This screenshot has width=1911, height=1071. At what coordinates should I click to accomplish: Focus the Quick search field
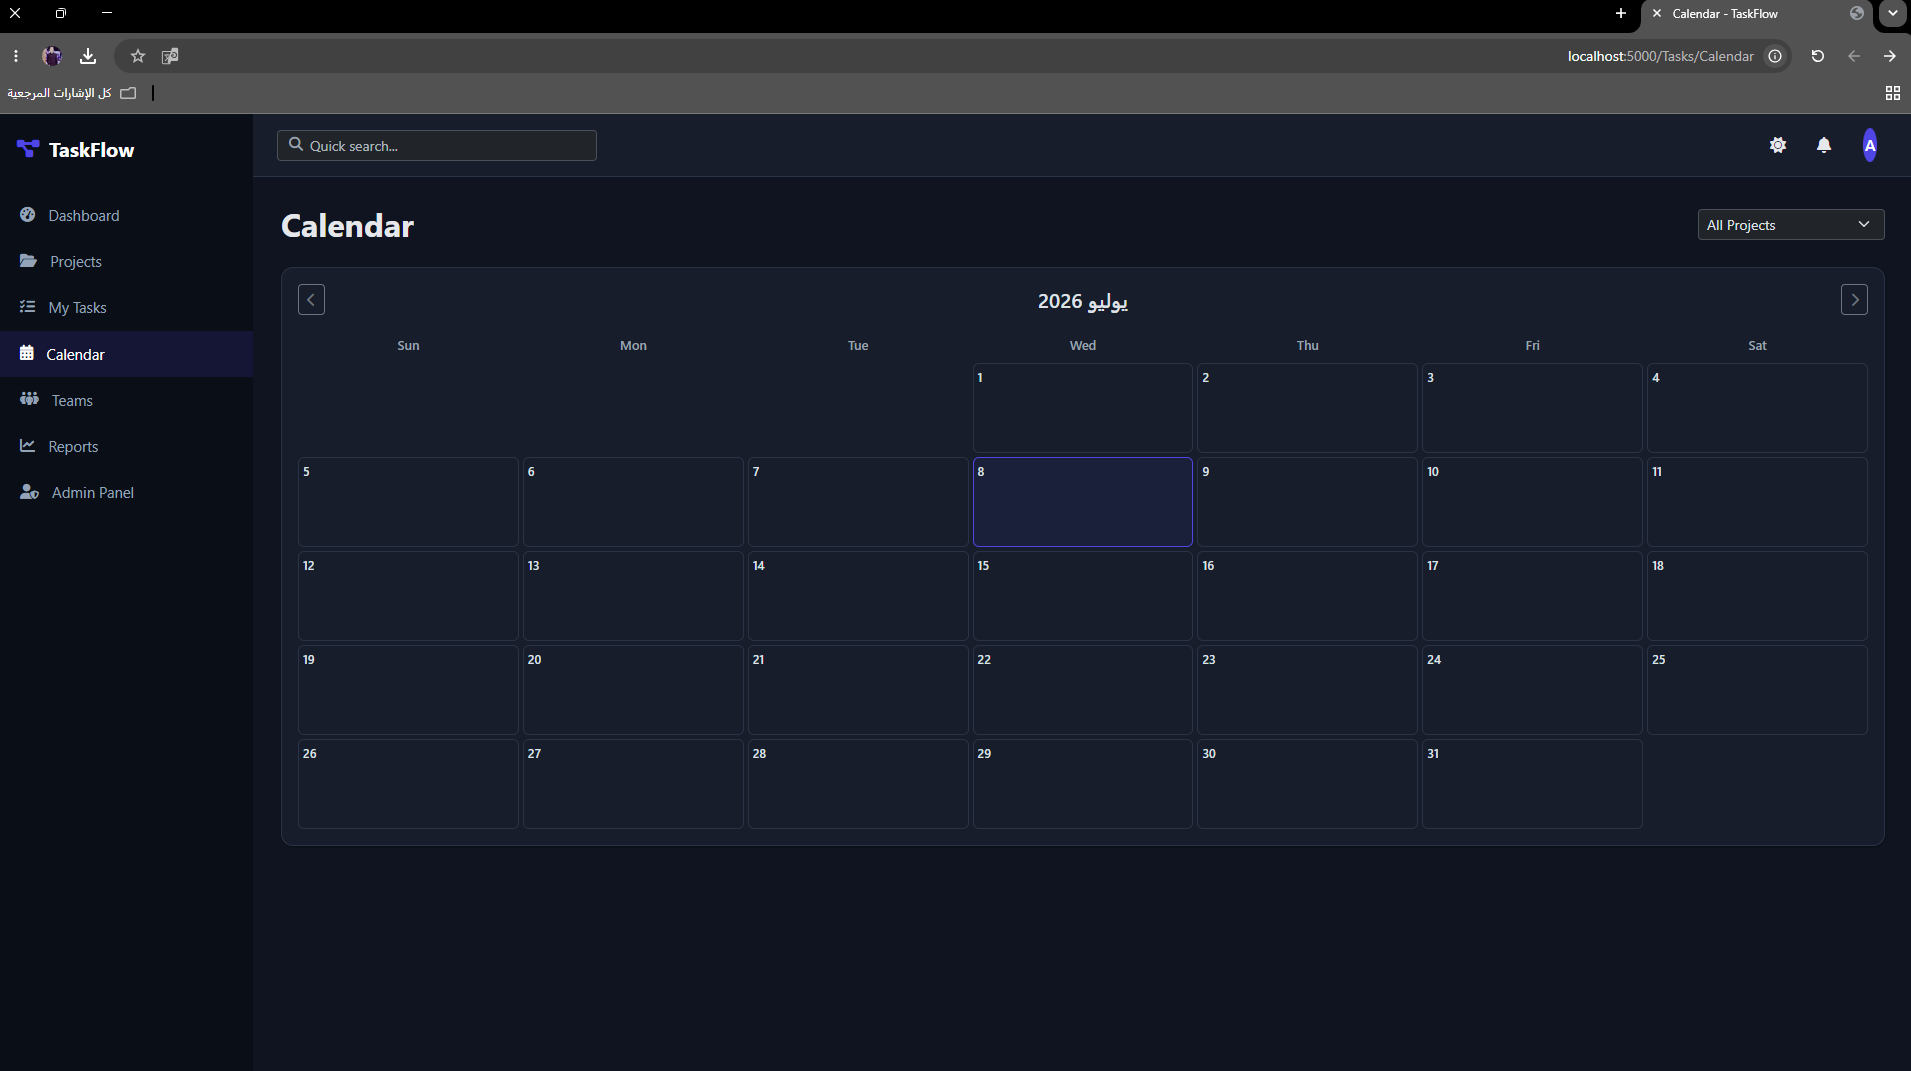437,146
